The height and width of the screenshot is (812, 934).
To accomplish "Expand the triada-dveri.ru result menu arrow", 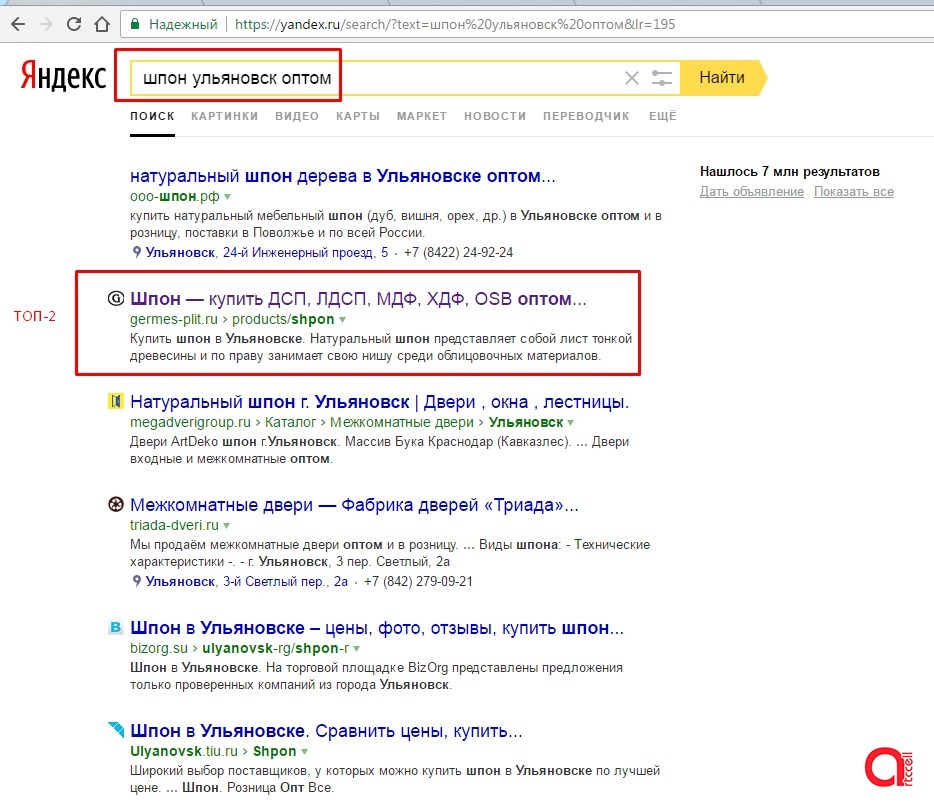I will 226,525.
